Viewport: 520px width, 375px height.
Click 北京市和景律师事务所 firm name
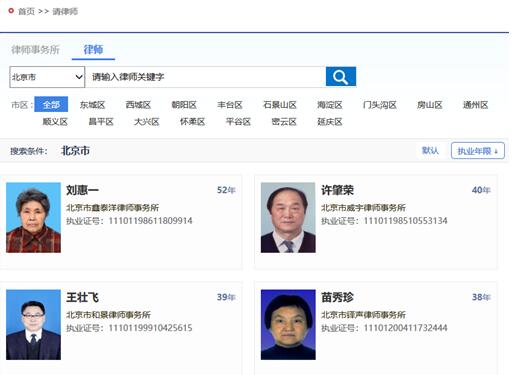[x=108, y=315]
